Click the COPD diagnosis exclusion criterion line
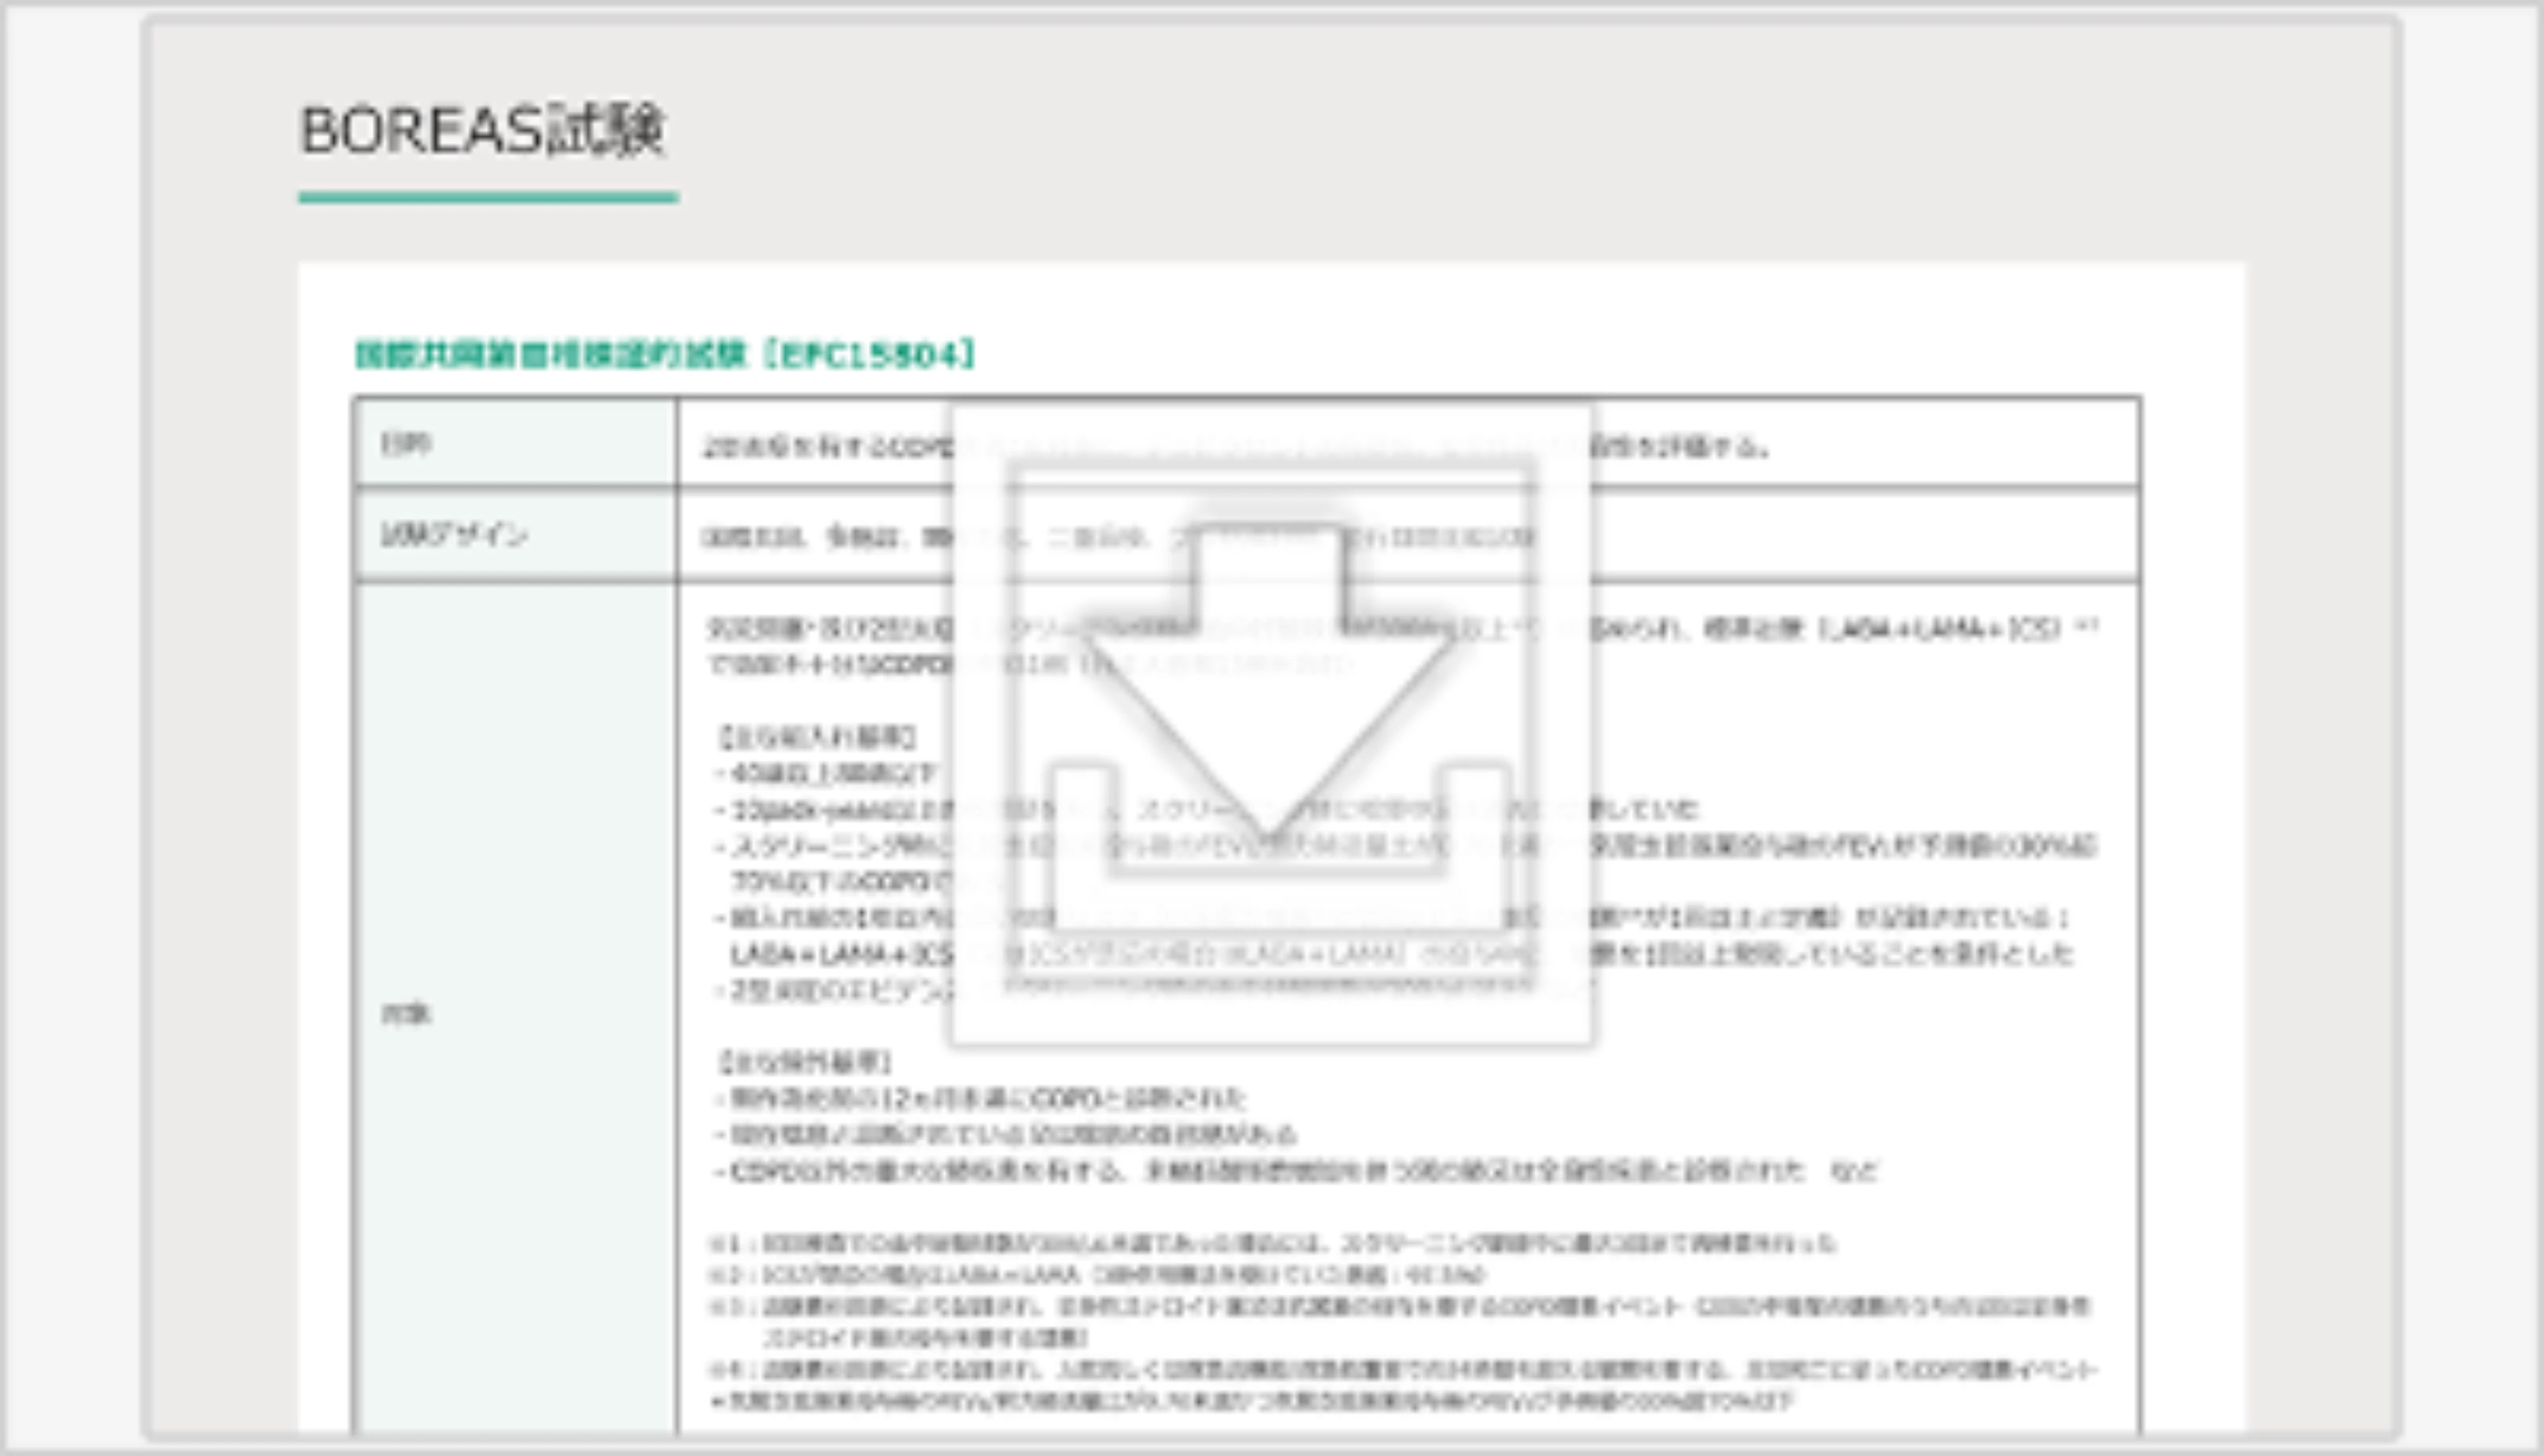The width and height of the screenshot is (2544, 1456). pyautogui.click(x=980, y=1099)
